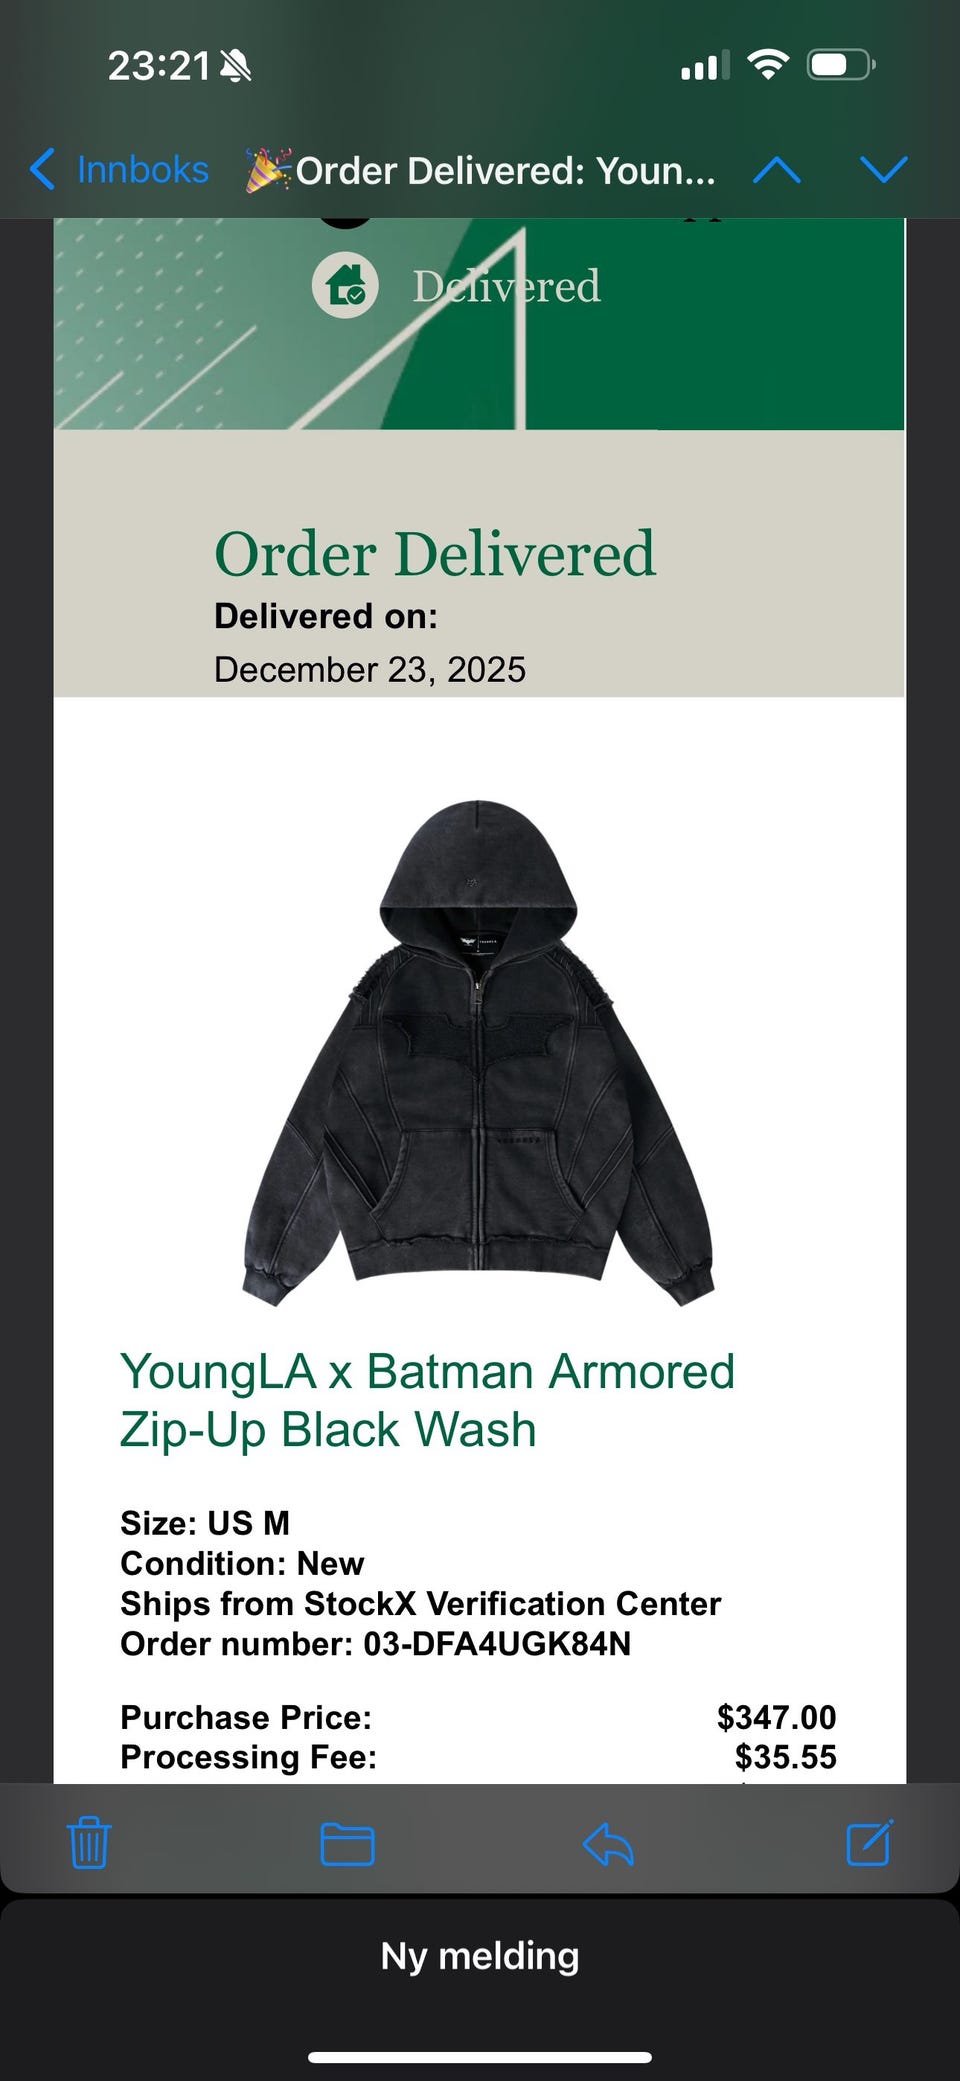Go to next email with down chevron
The height and width of the screenshot is (2081, 960).
click(884, 170)
